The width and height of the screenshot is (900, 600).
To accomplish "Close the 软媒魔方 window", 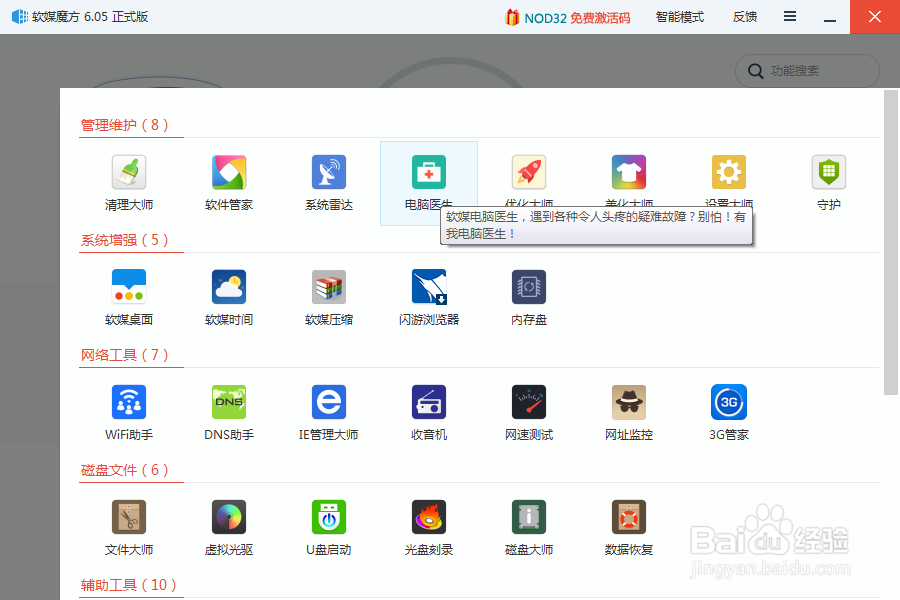I will [875, 17].
